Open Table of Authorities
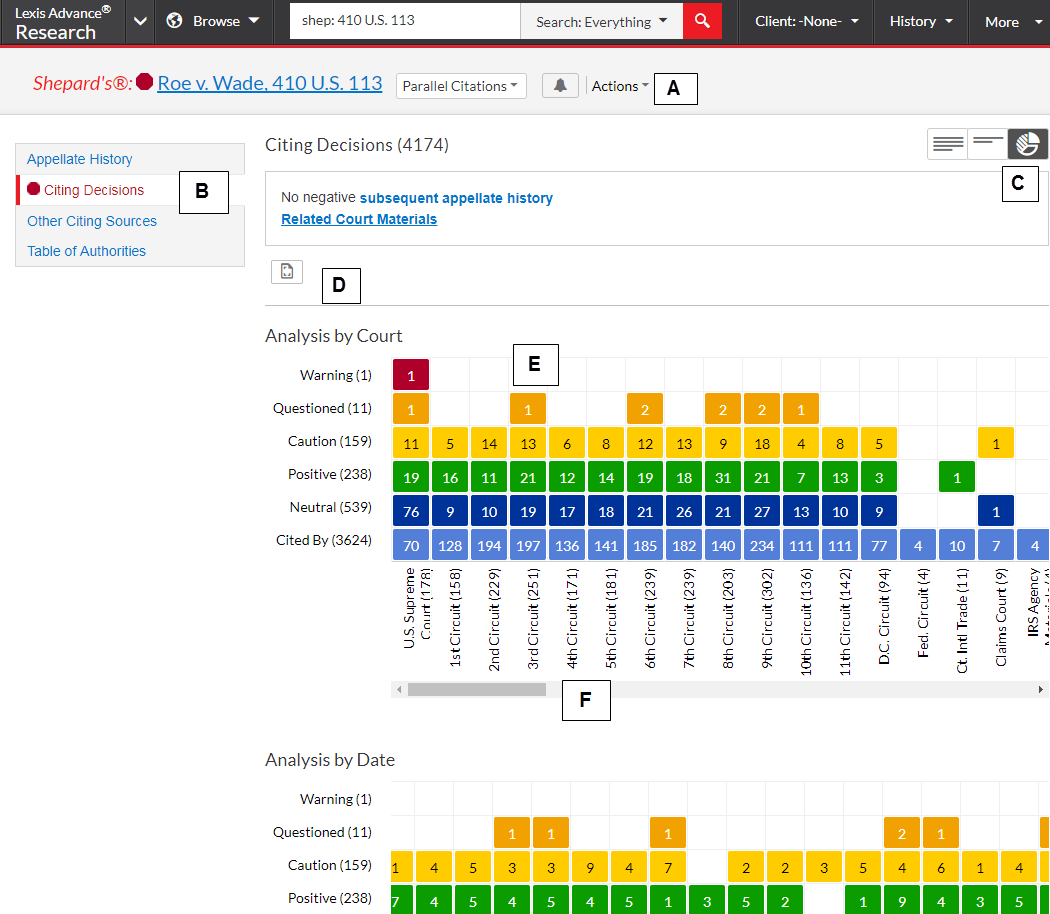 click(x=86, y=251)
